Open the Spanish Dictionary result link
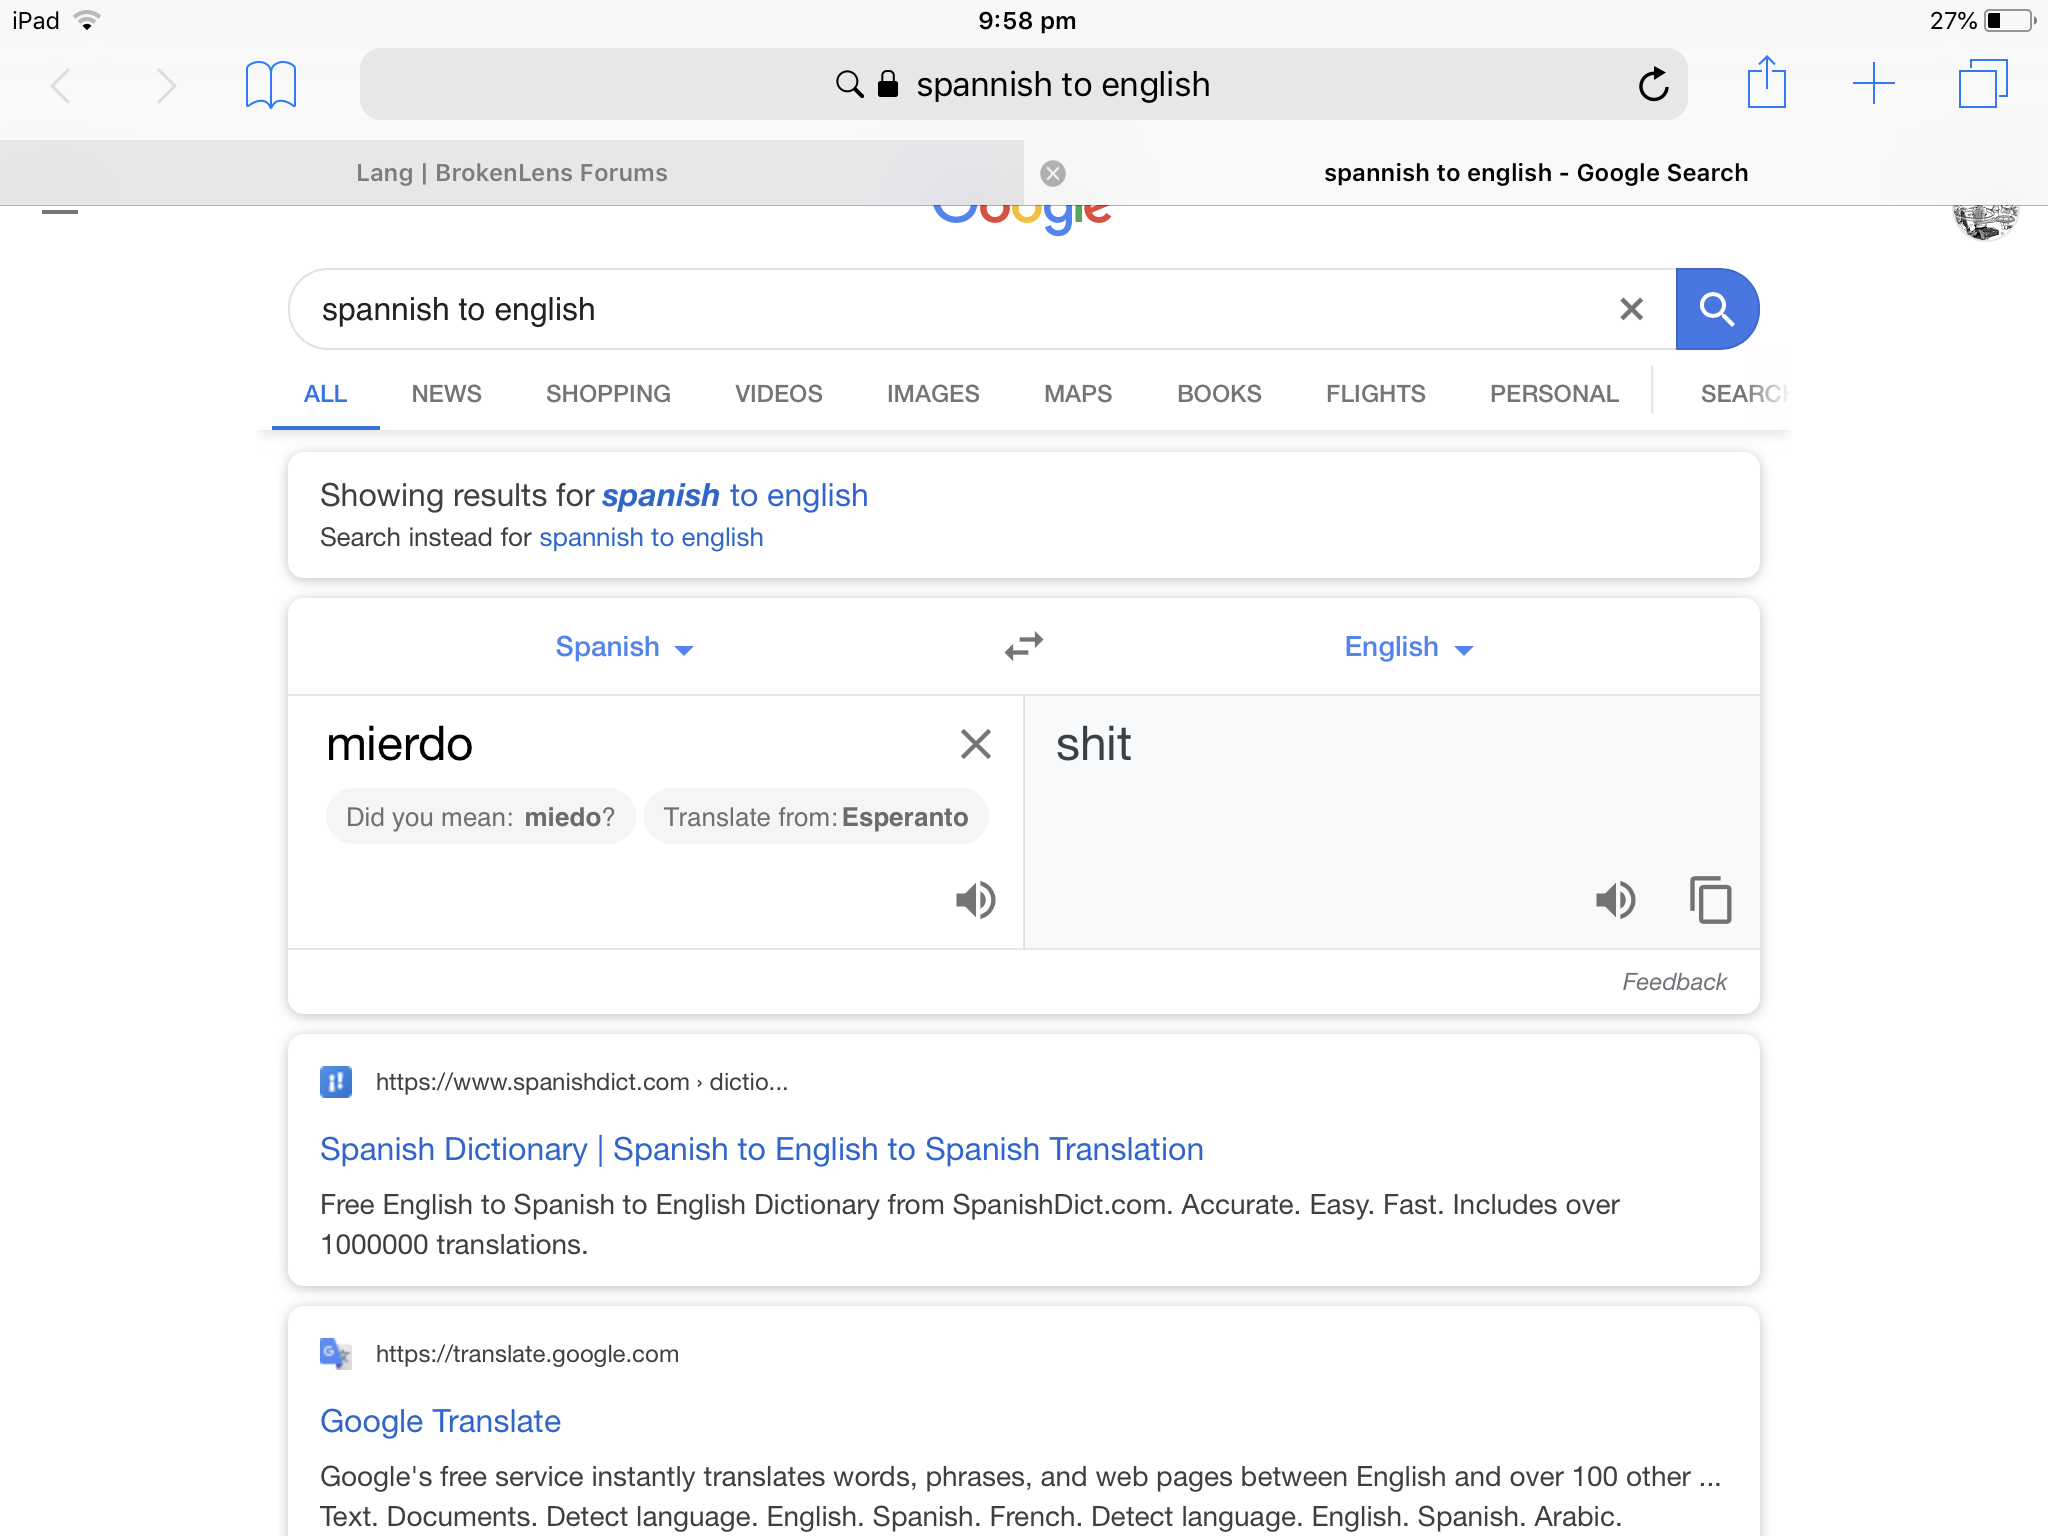The image size is (2048, 1536). pyautogui.click(x=761, y=1149)
